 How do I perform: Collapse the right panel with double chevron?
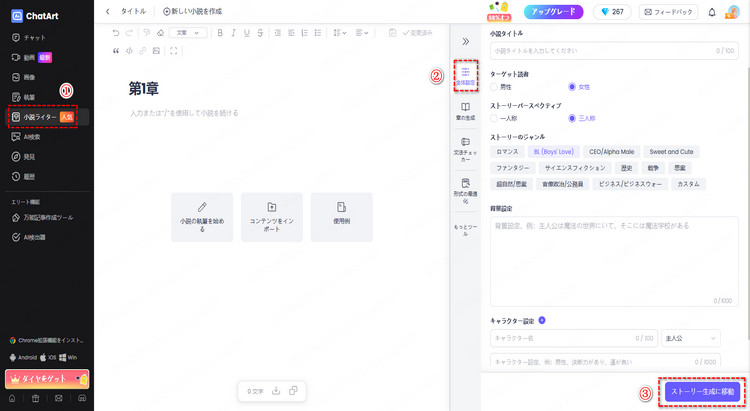pos(465,42)
